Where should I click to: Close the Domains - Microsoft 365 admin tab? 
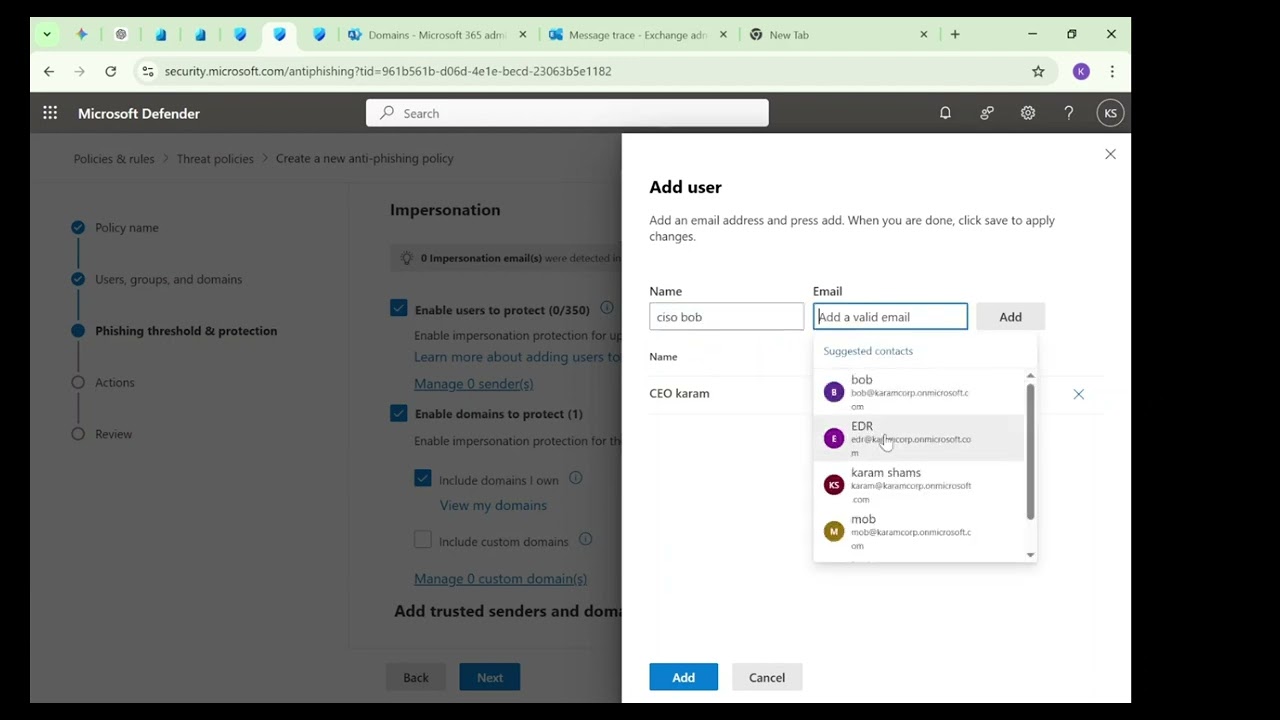522,35
